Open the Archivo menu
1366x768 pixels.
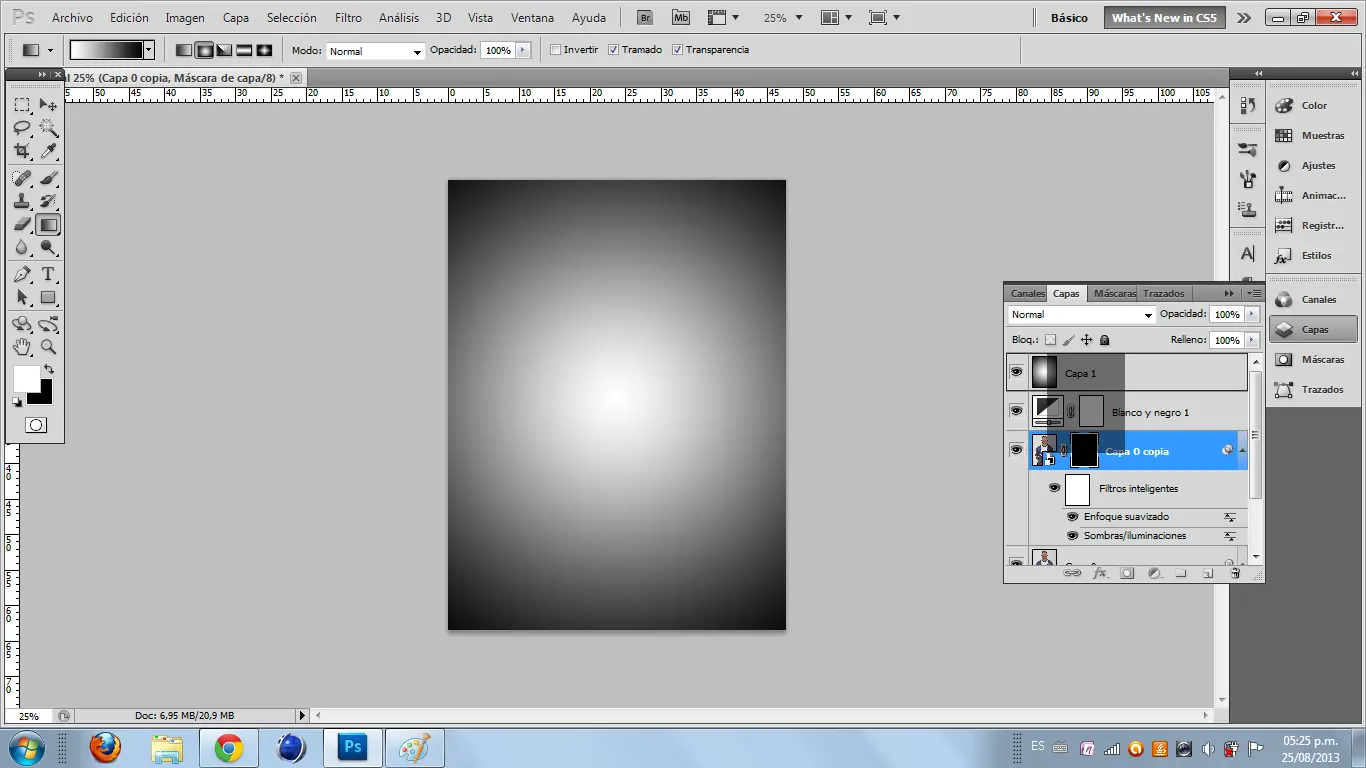tap(72, 18)
